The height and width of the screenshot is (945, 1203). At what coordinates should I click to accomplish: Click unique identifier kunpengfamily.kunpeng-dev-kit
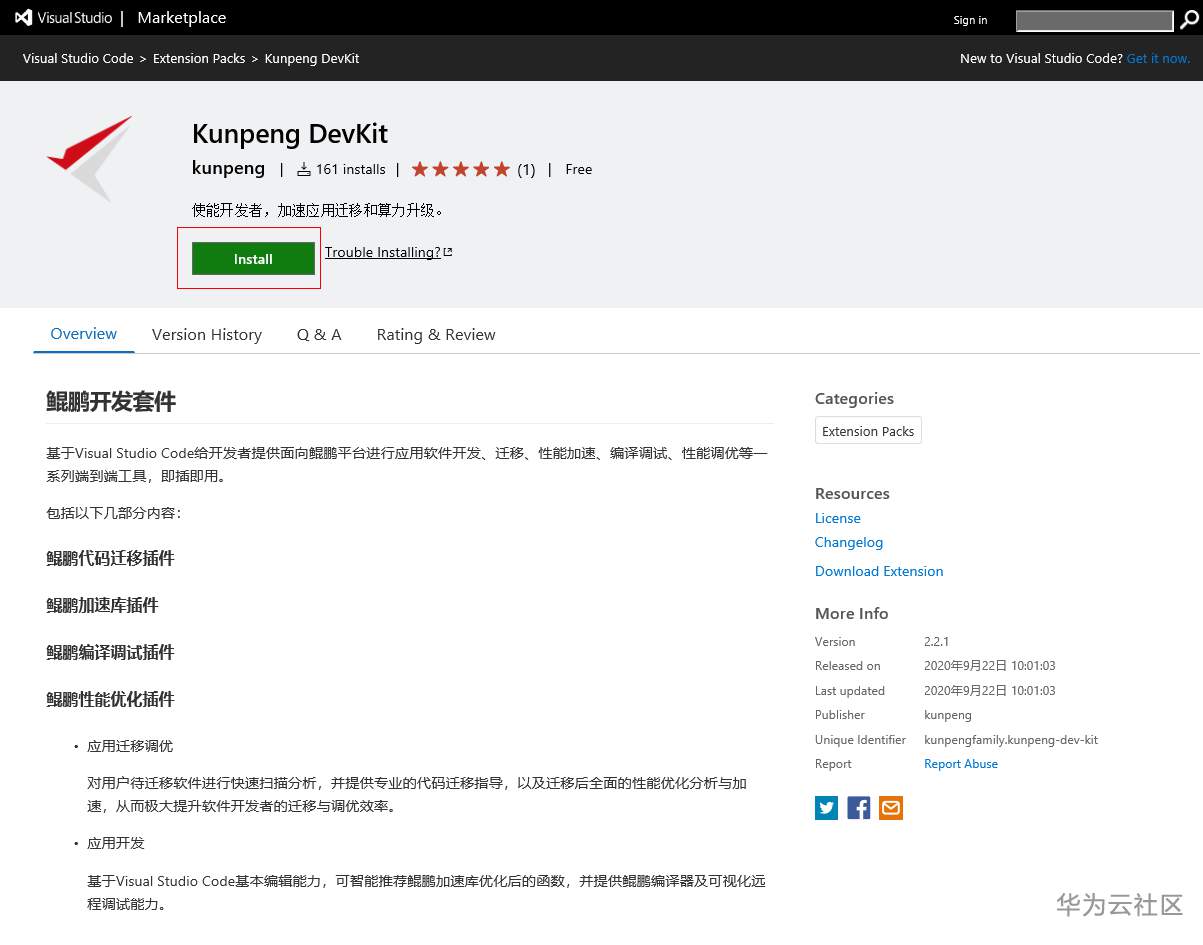click(x=1011, y=740)
